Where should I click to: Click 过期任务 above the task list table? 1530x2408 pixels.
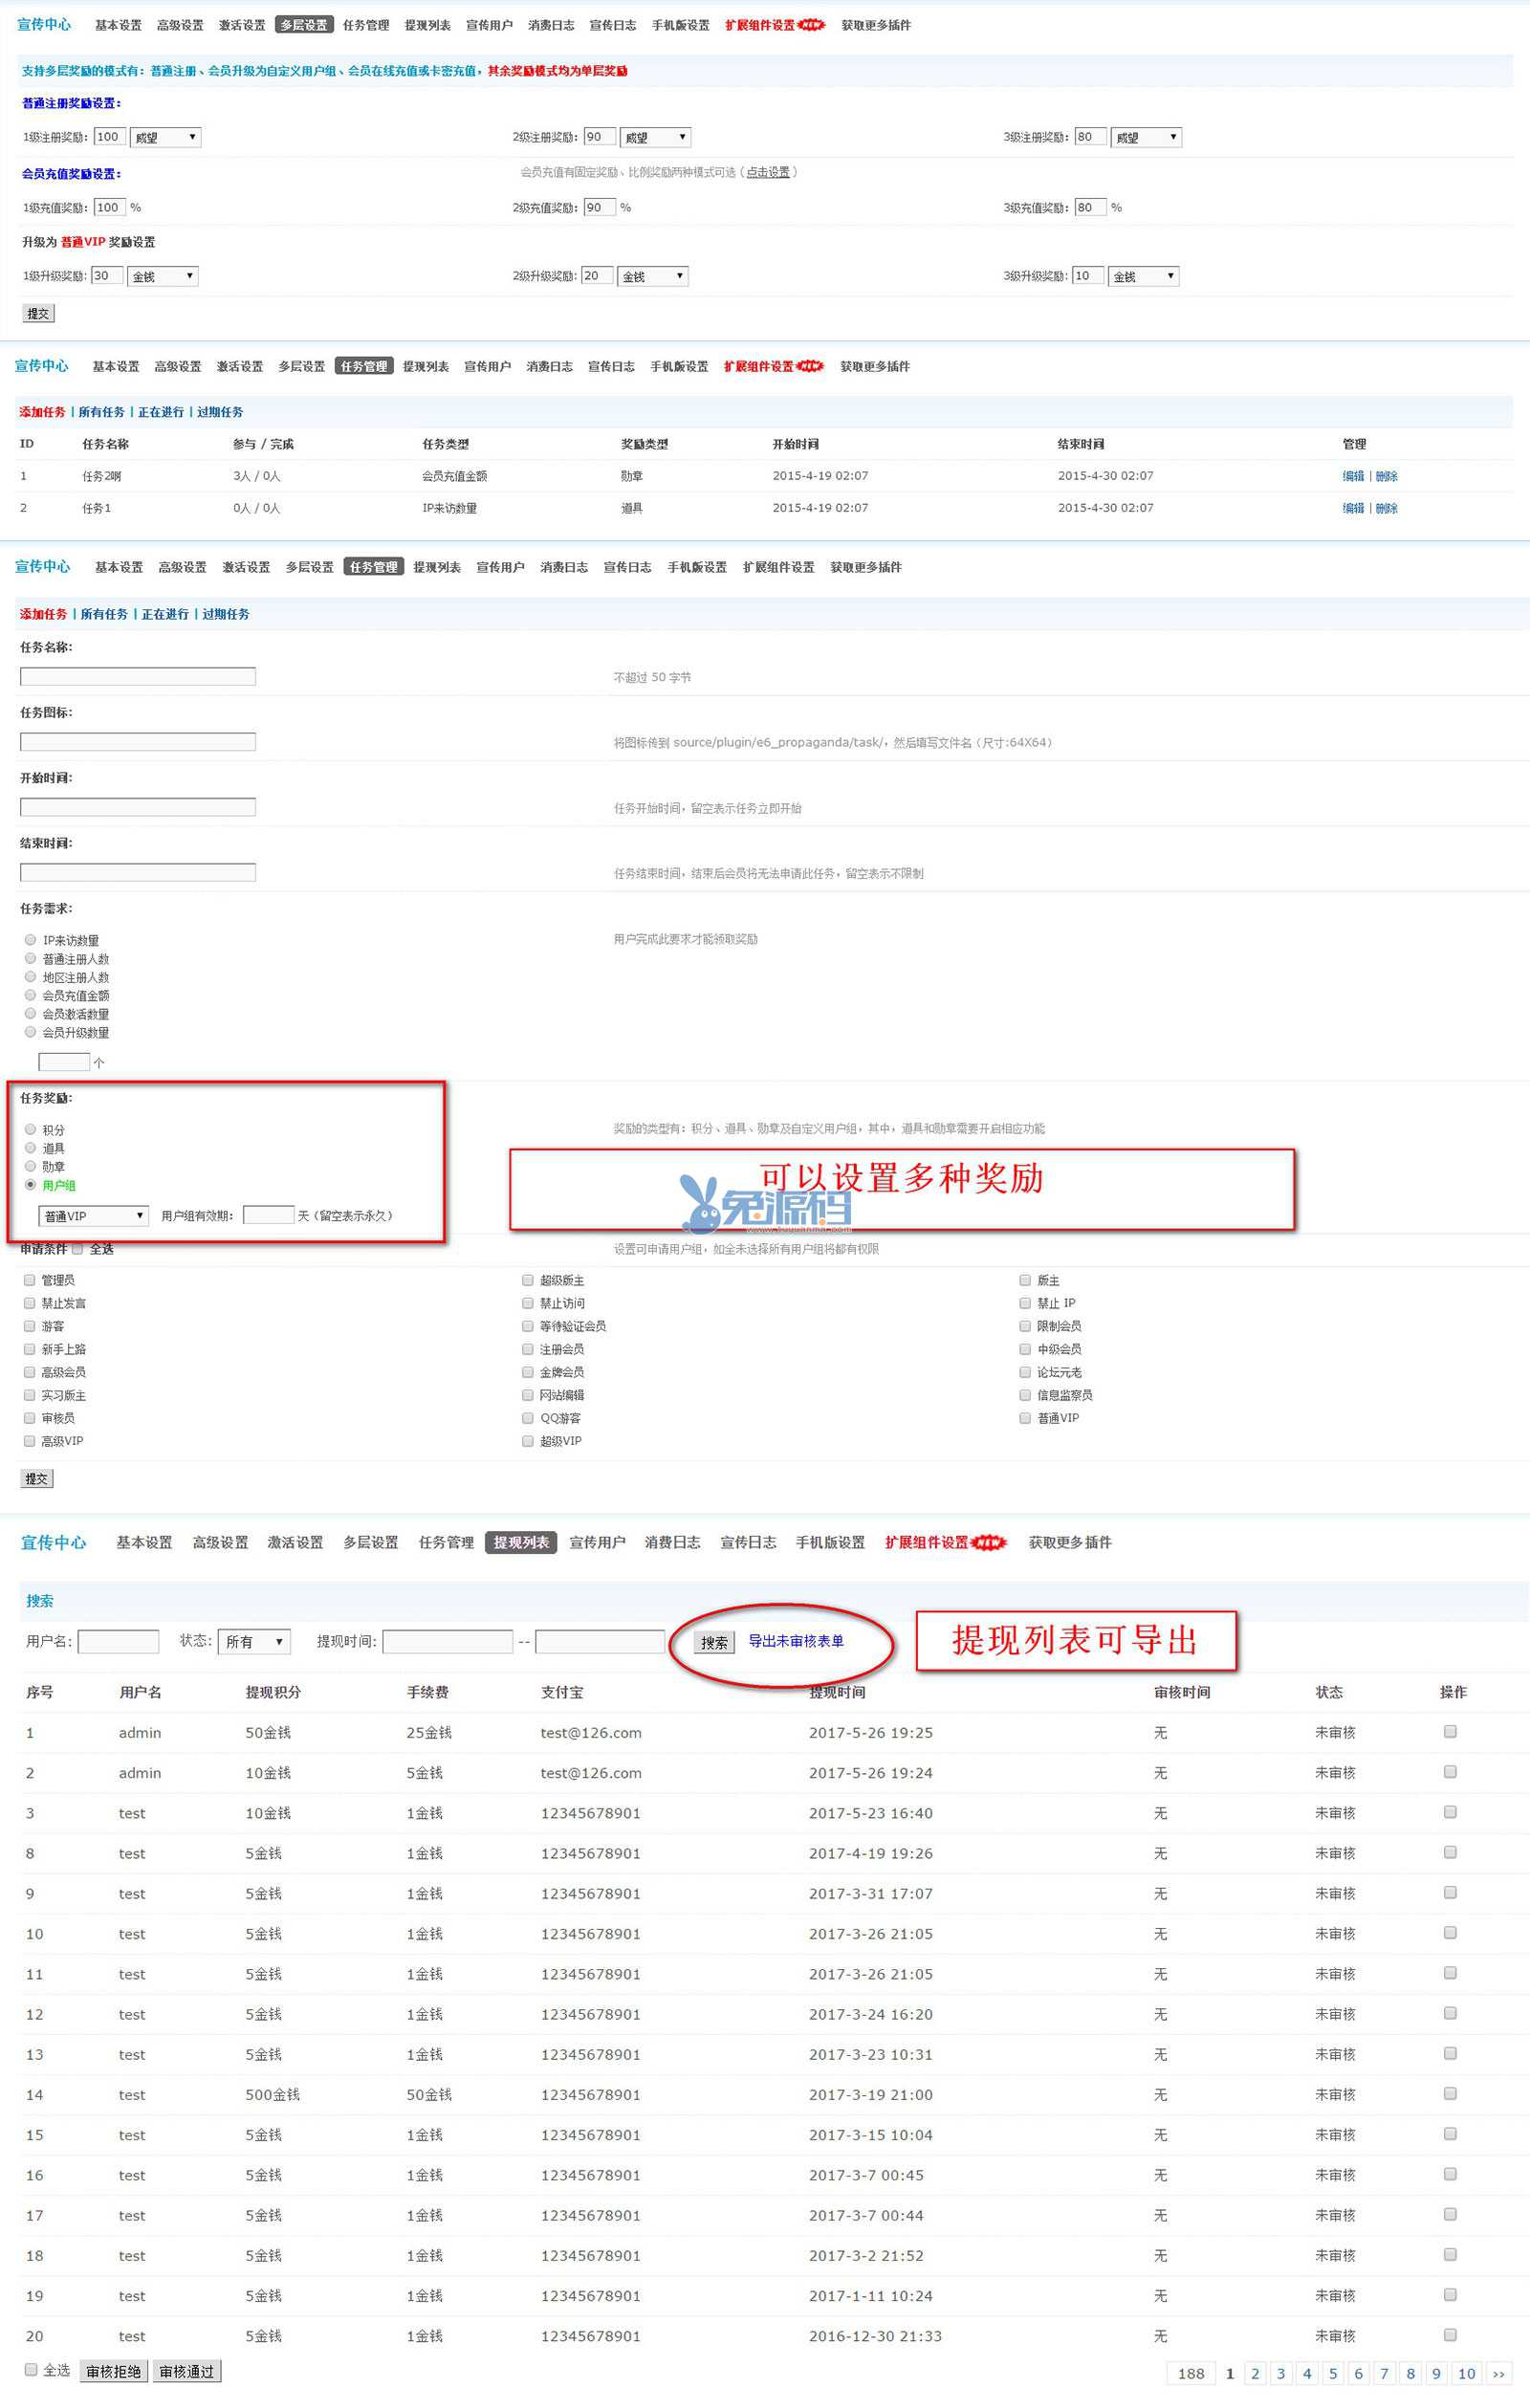click(220, 412)
